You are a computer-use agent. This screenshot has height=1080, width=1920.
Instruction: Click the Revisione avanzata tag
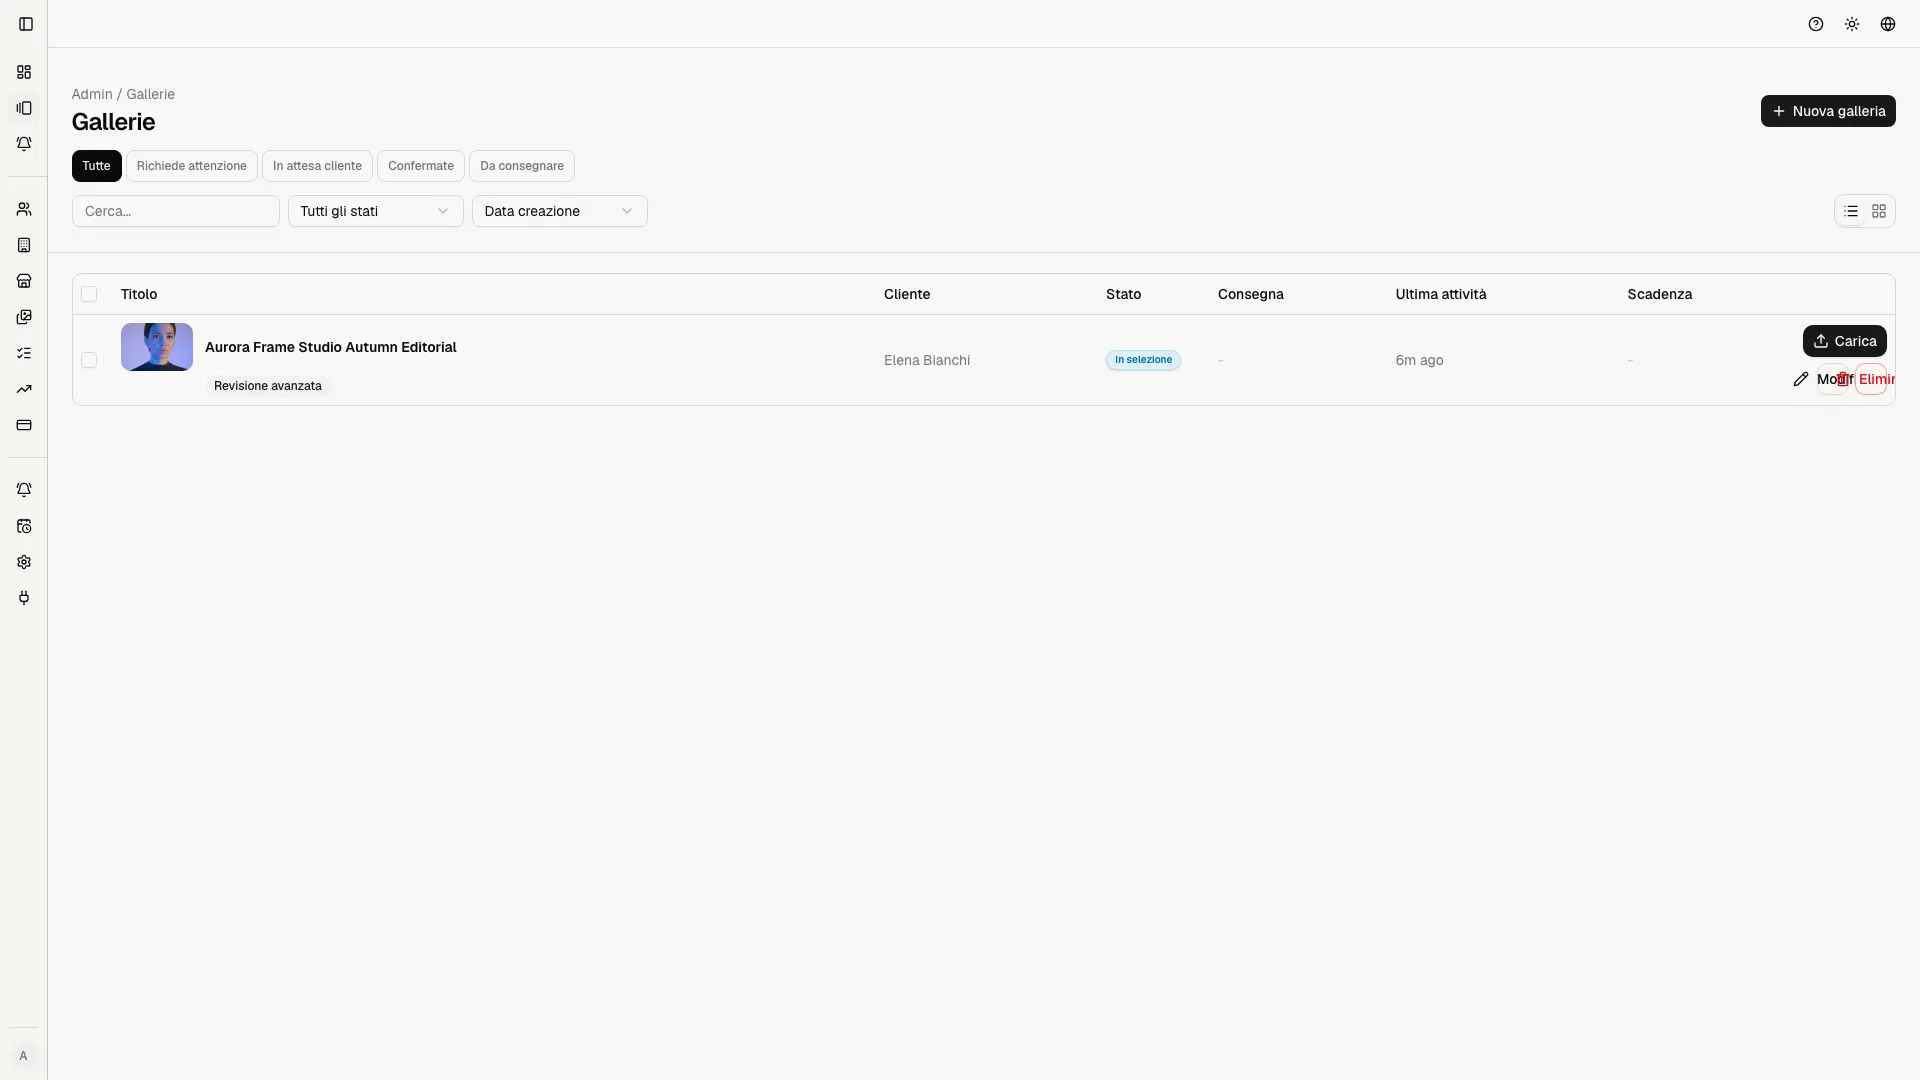pos(268,386)
